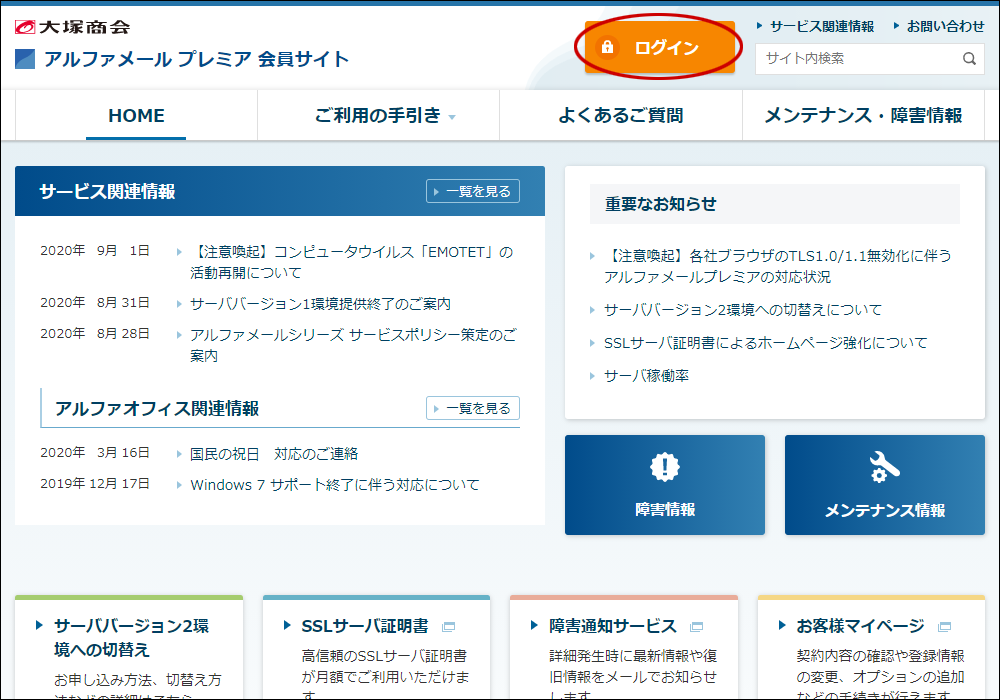The image size is (1000, 700).
Task: Open メンテナンス・障害情報 tab
Action: 864,115
